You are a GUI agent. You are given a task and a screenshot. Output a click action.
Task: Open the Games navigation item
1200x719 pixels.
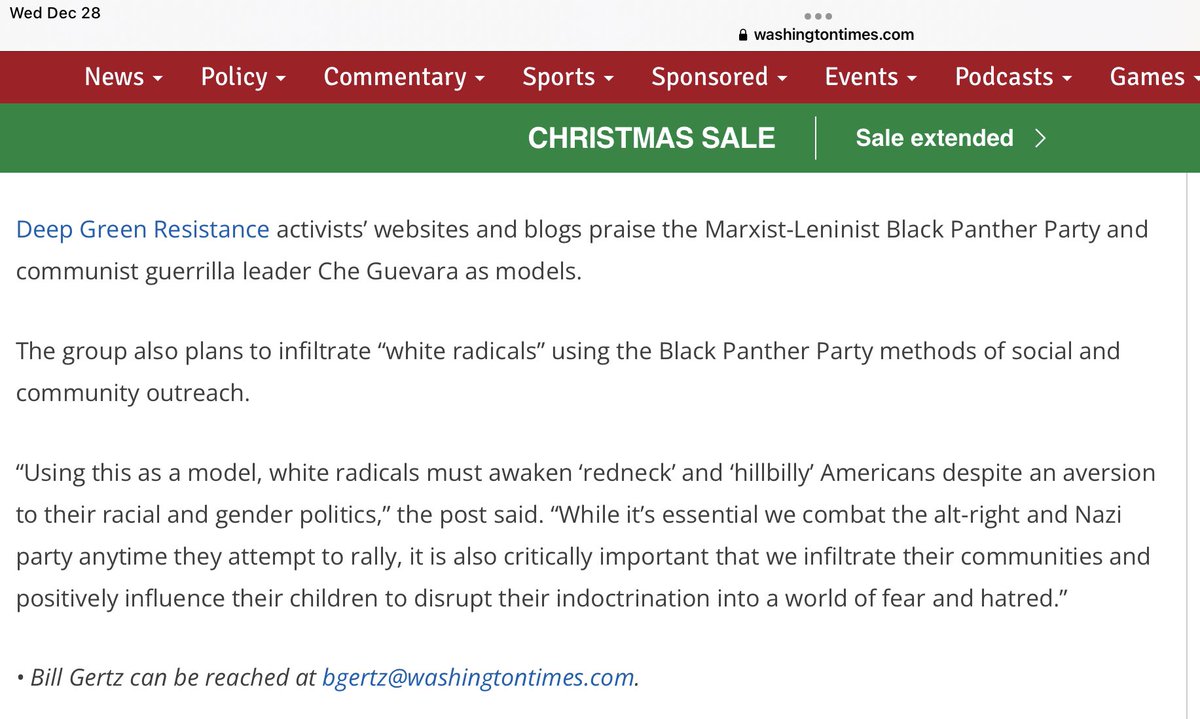click(x=1147, y=77)
